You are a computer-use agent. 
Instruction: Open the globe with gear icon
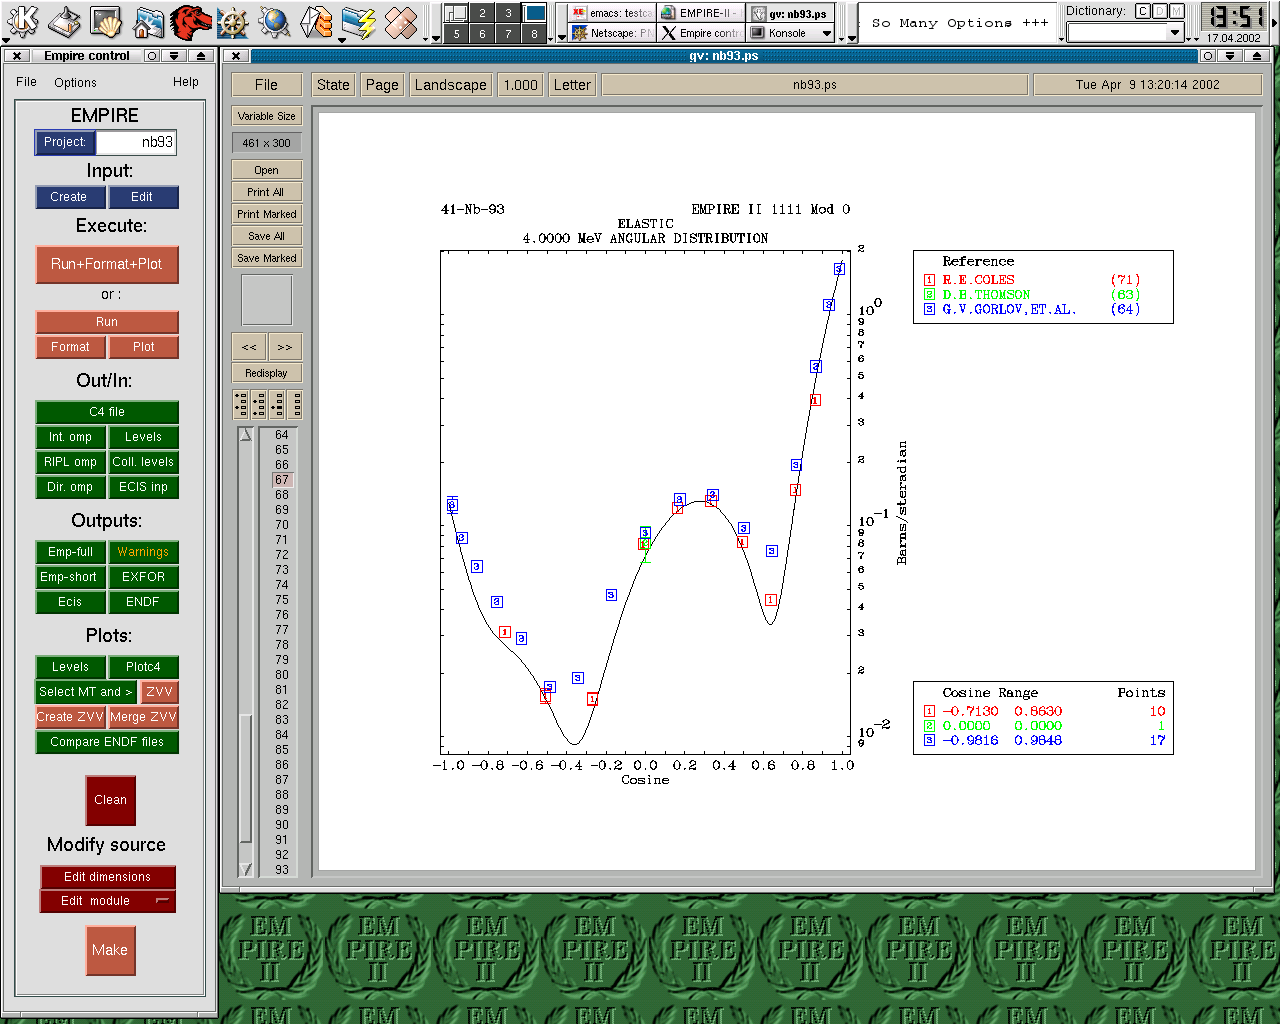(x=274, y=20)
